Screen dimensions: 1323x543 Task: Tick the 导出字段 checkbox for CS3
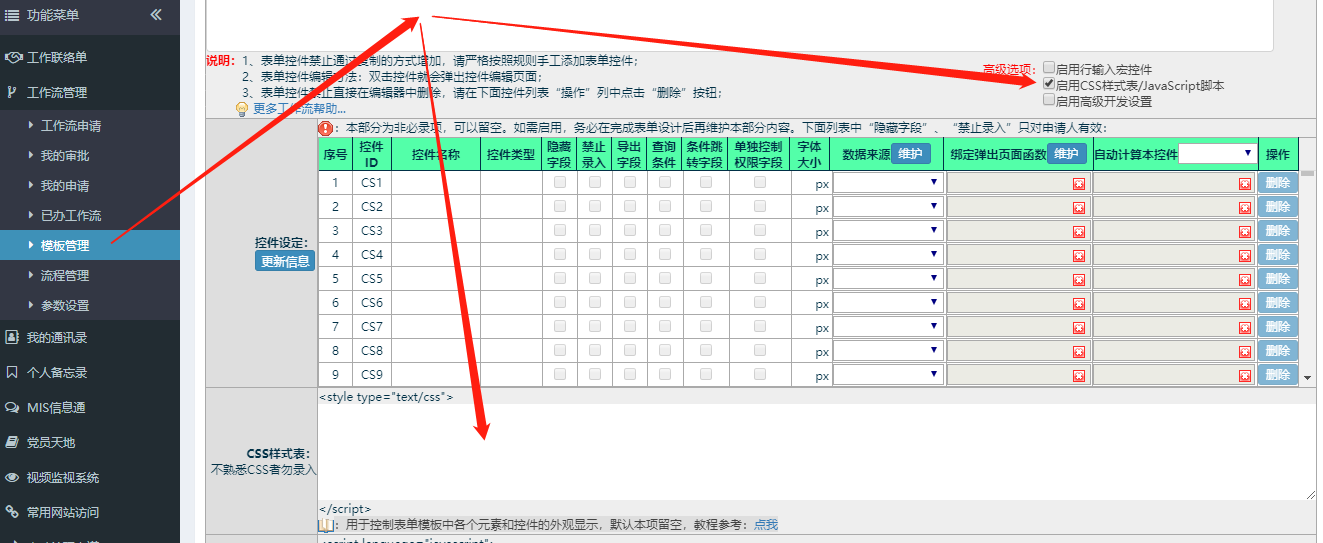click(630, 230)
